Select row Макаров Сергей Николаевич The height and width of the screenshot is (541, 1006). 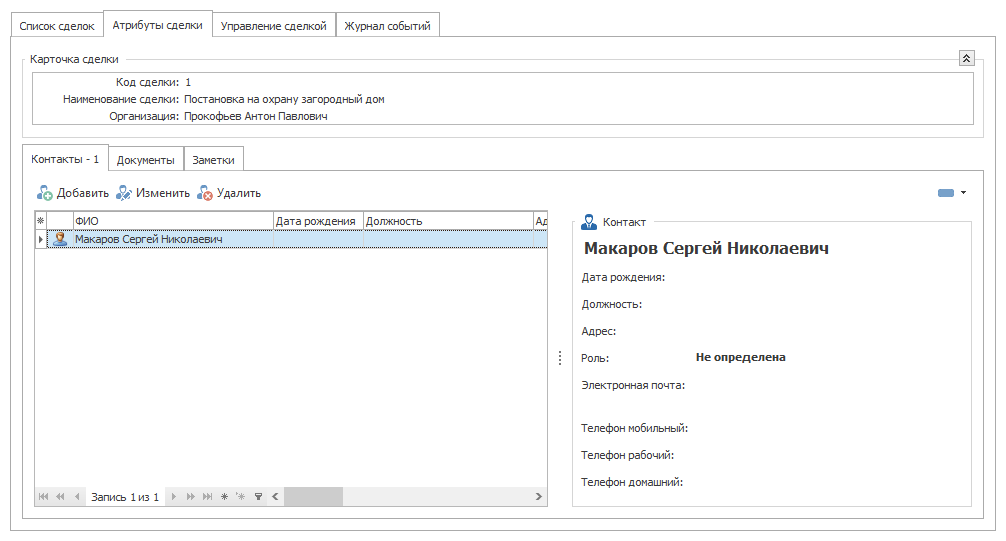click(297, 239)
